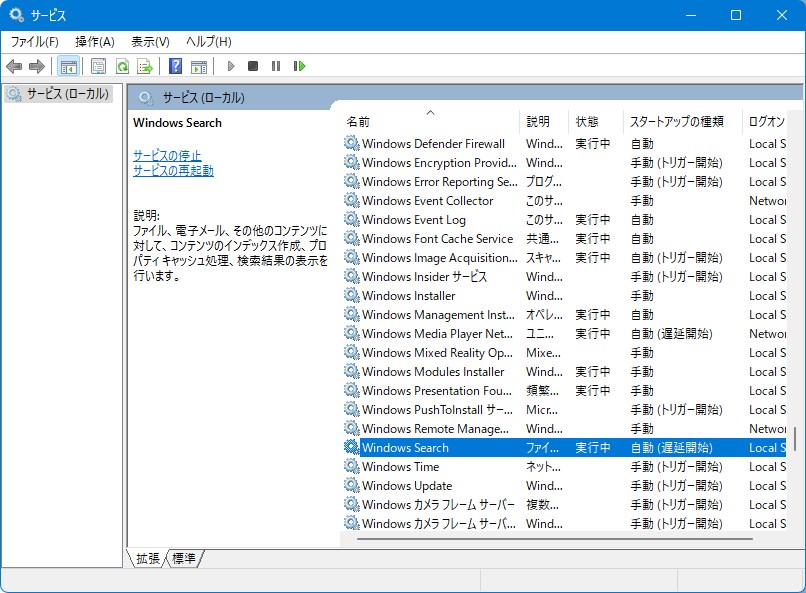Image resolution: width=806 pixels, height=593 pixels.
Task: Click the vertical scrollbar thumb in services list
Action: click(796, 440)
